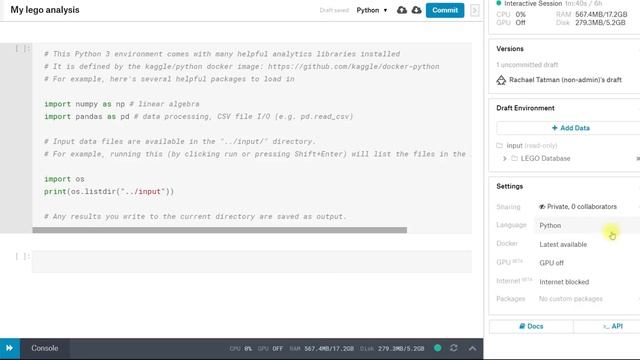
Task: Toggle the Internet blocked setting
Action: coord(564,282)
